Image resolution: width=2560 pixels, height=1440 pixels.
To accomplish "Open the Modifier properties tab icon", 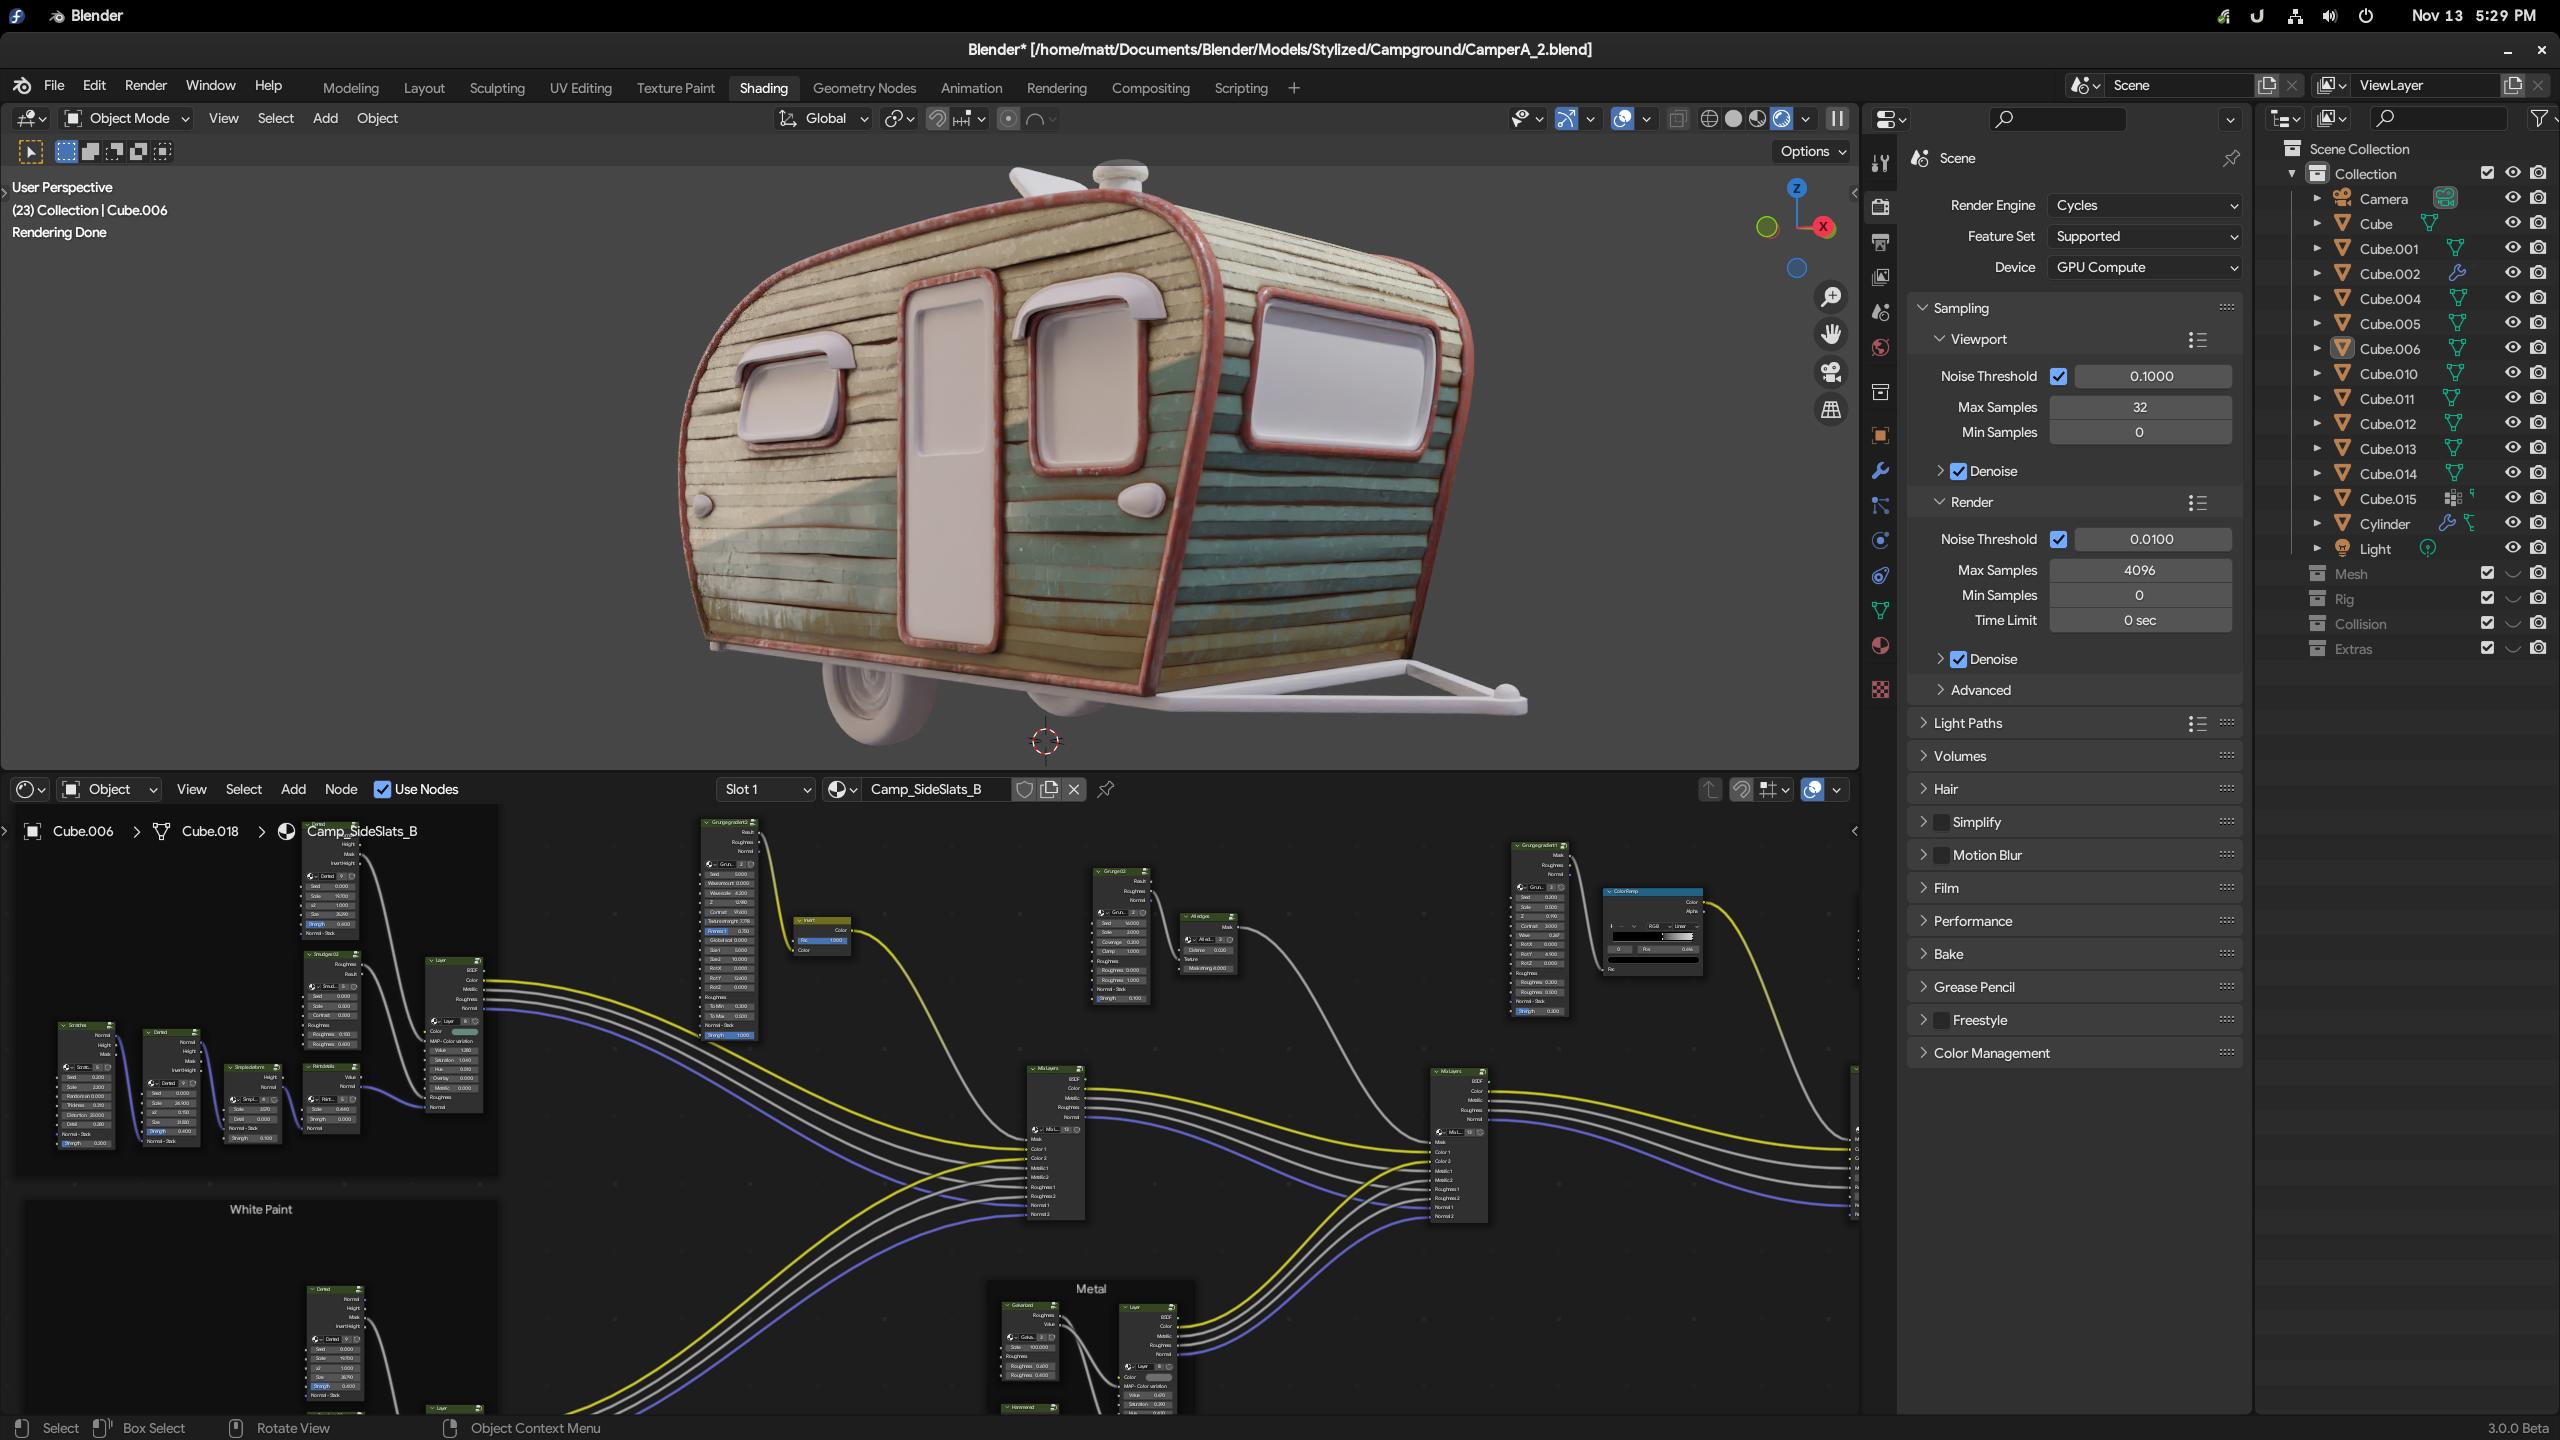I will tap(1880, 470).
